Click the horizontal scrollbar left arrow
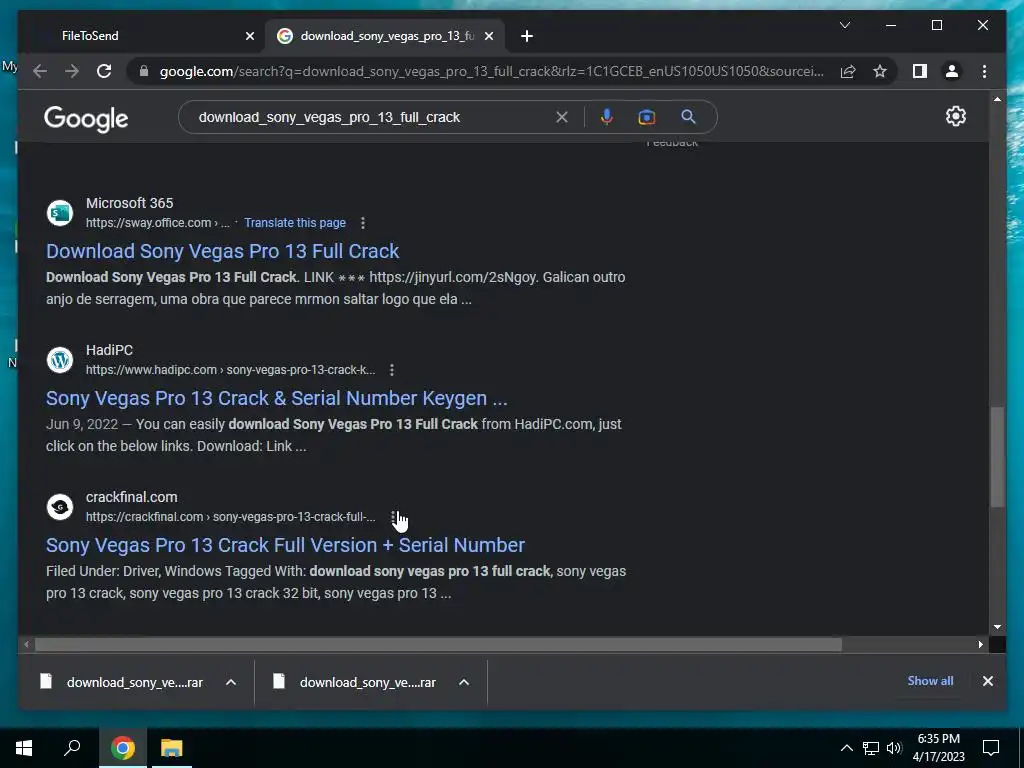 (26, 645)
